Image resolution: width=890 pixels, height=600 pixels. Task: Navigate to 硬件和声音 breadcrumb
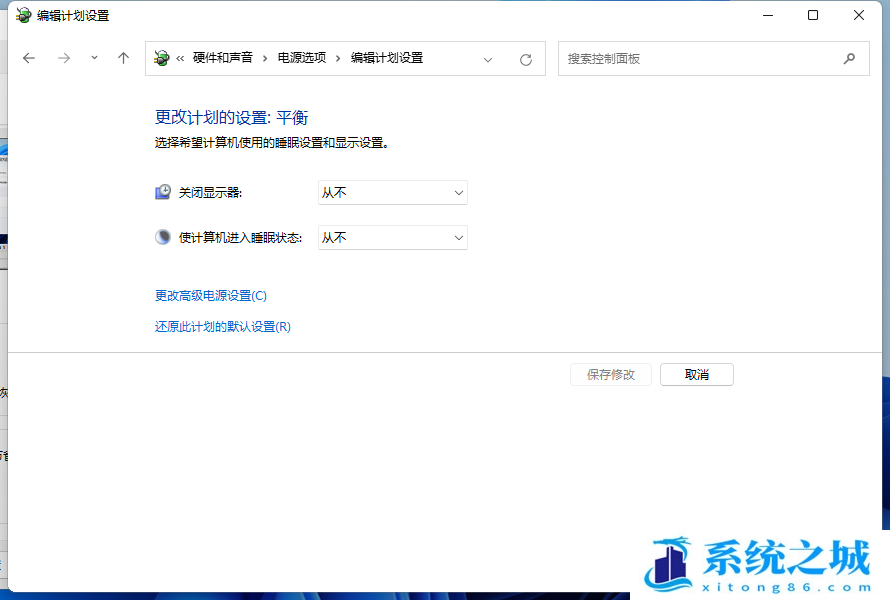pos(221,58)
